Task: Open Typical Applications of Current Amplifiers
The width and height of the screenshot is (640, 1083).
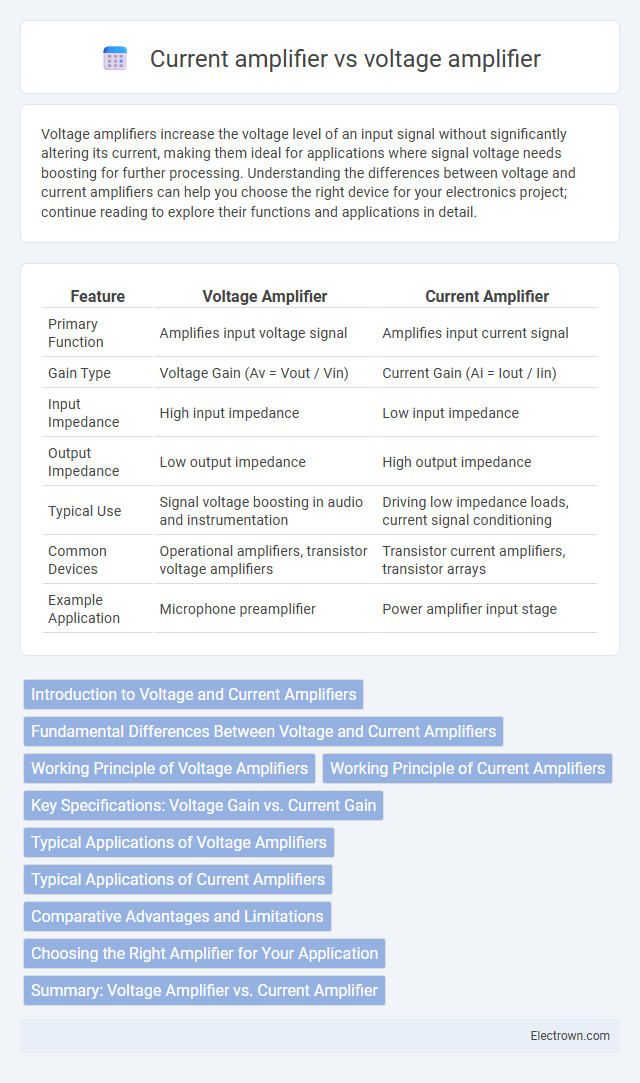Action: [178, 879]
